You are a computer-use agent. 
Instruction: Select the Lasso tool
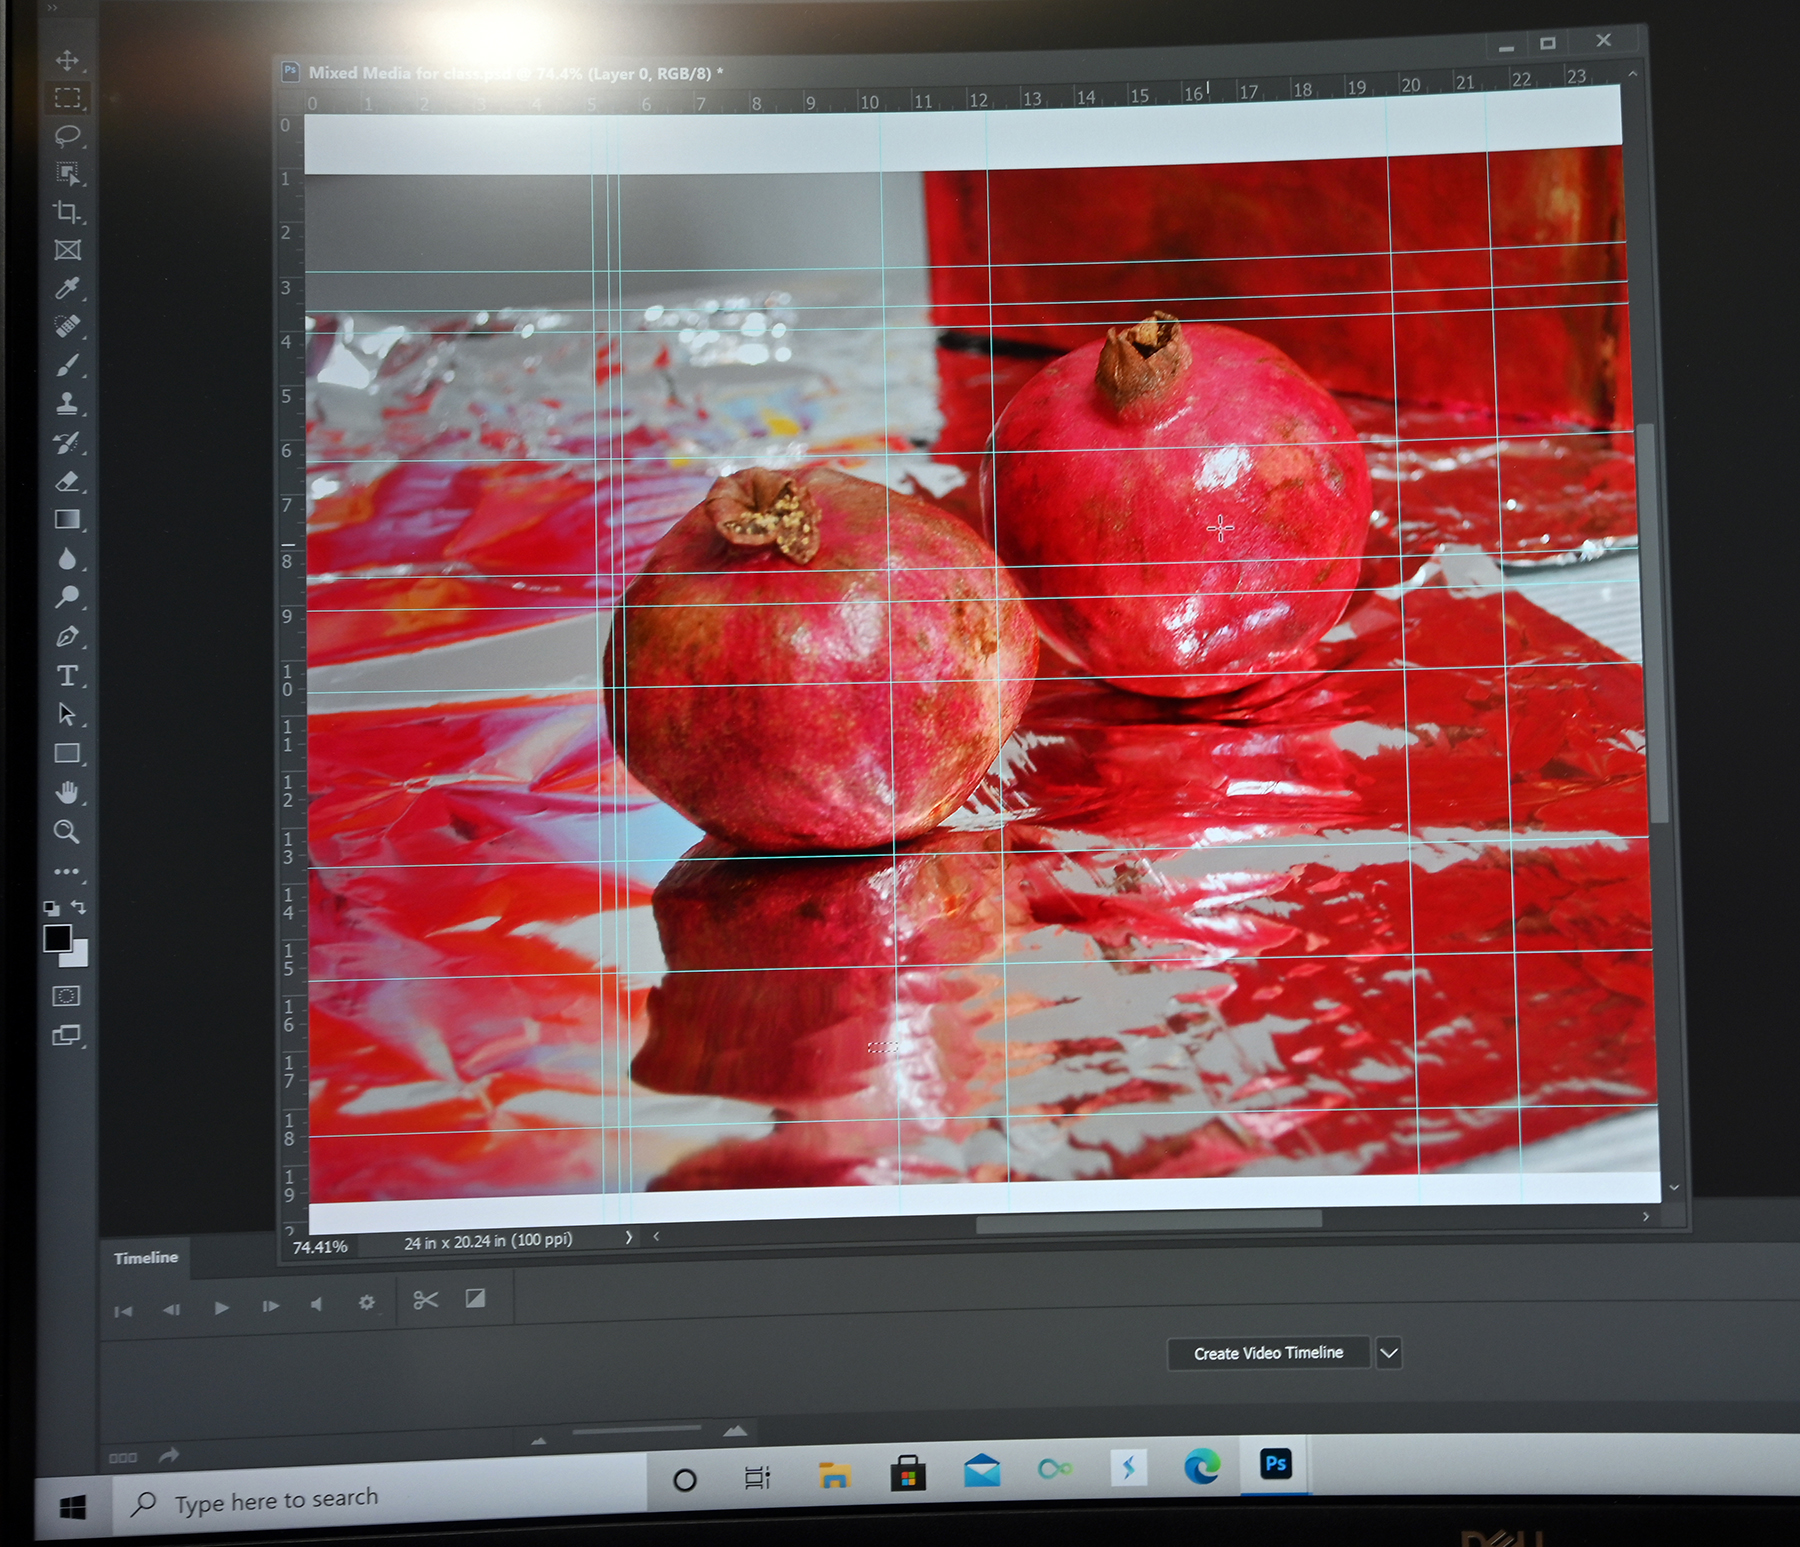click(67, 136)
